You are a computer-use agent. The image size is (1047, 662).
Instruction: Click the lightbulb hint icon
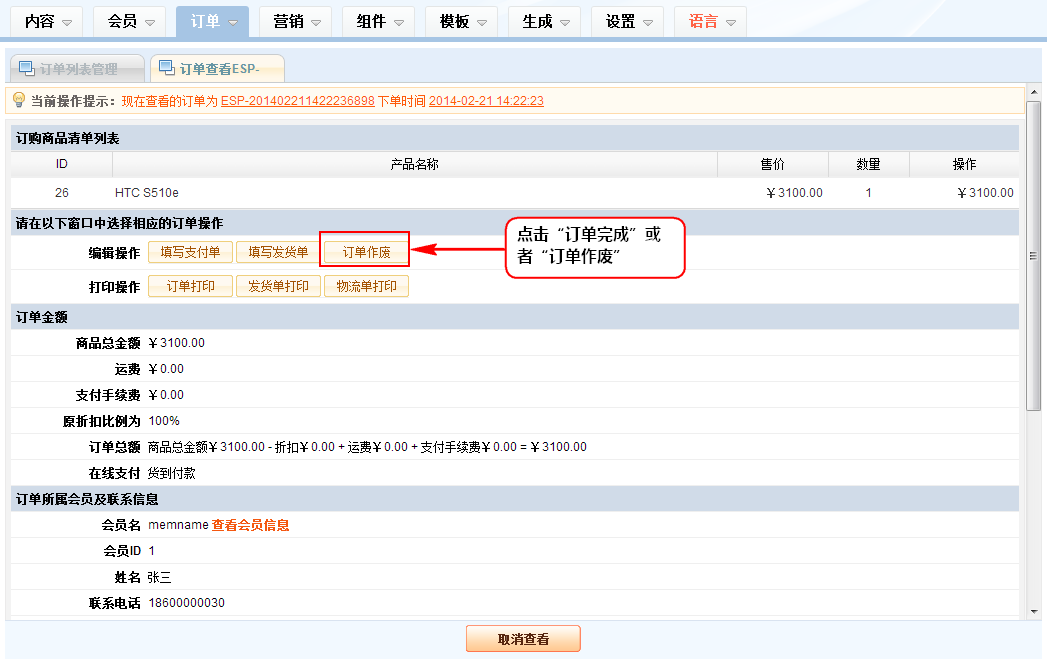point(19,100)
